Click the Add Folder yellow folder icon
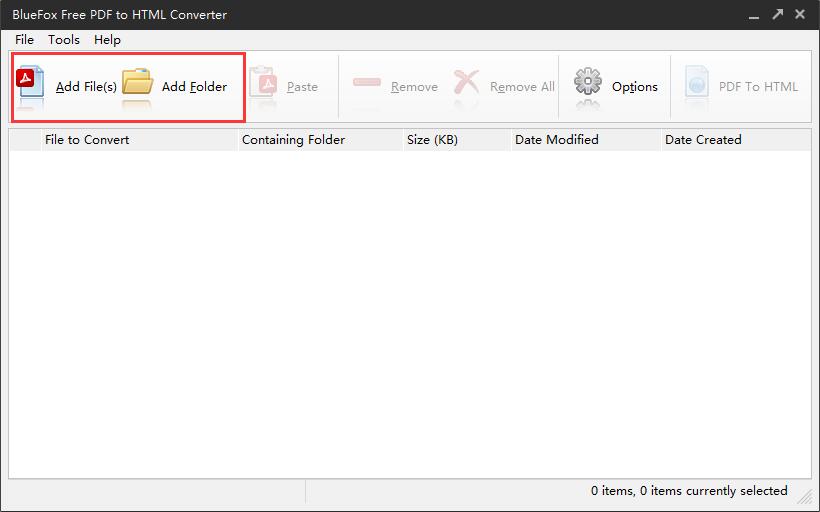The width and height of the screenshot is (820, 512). pos(137,82)
